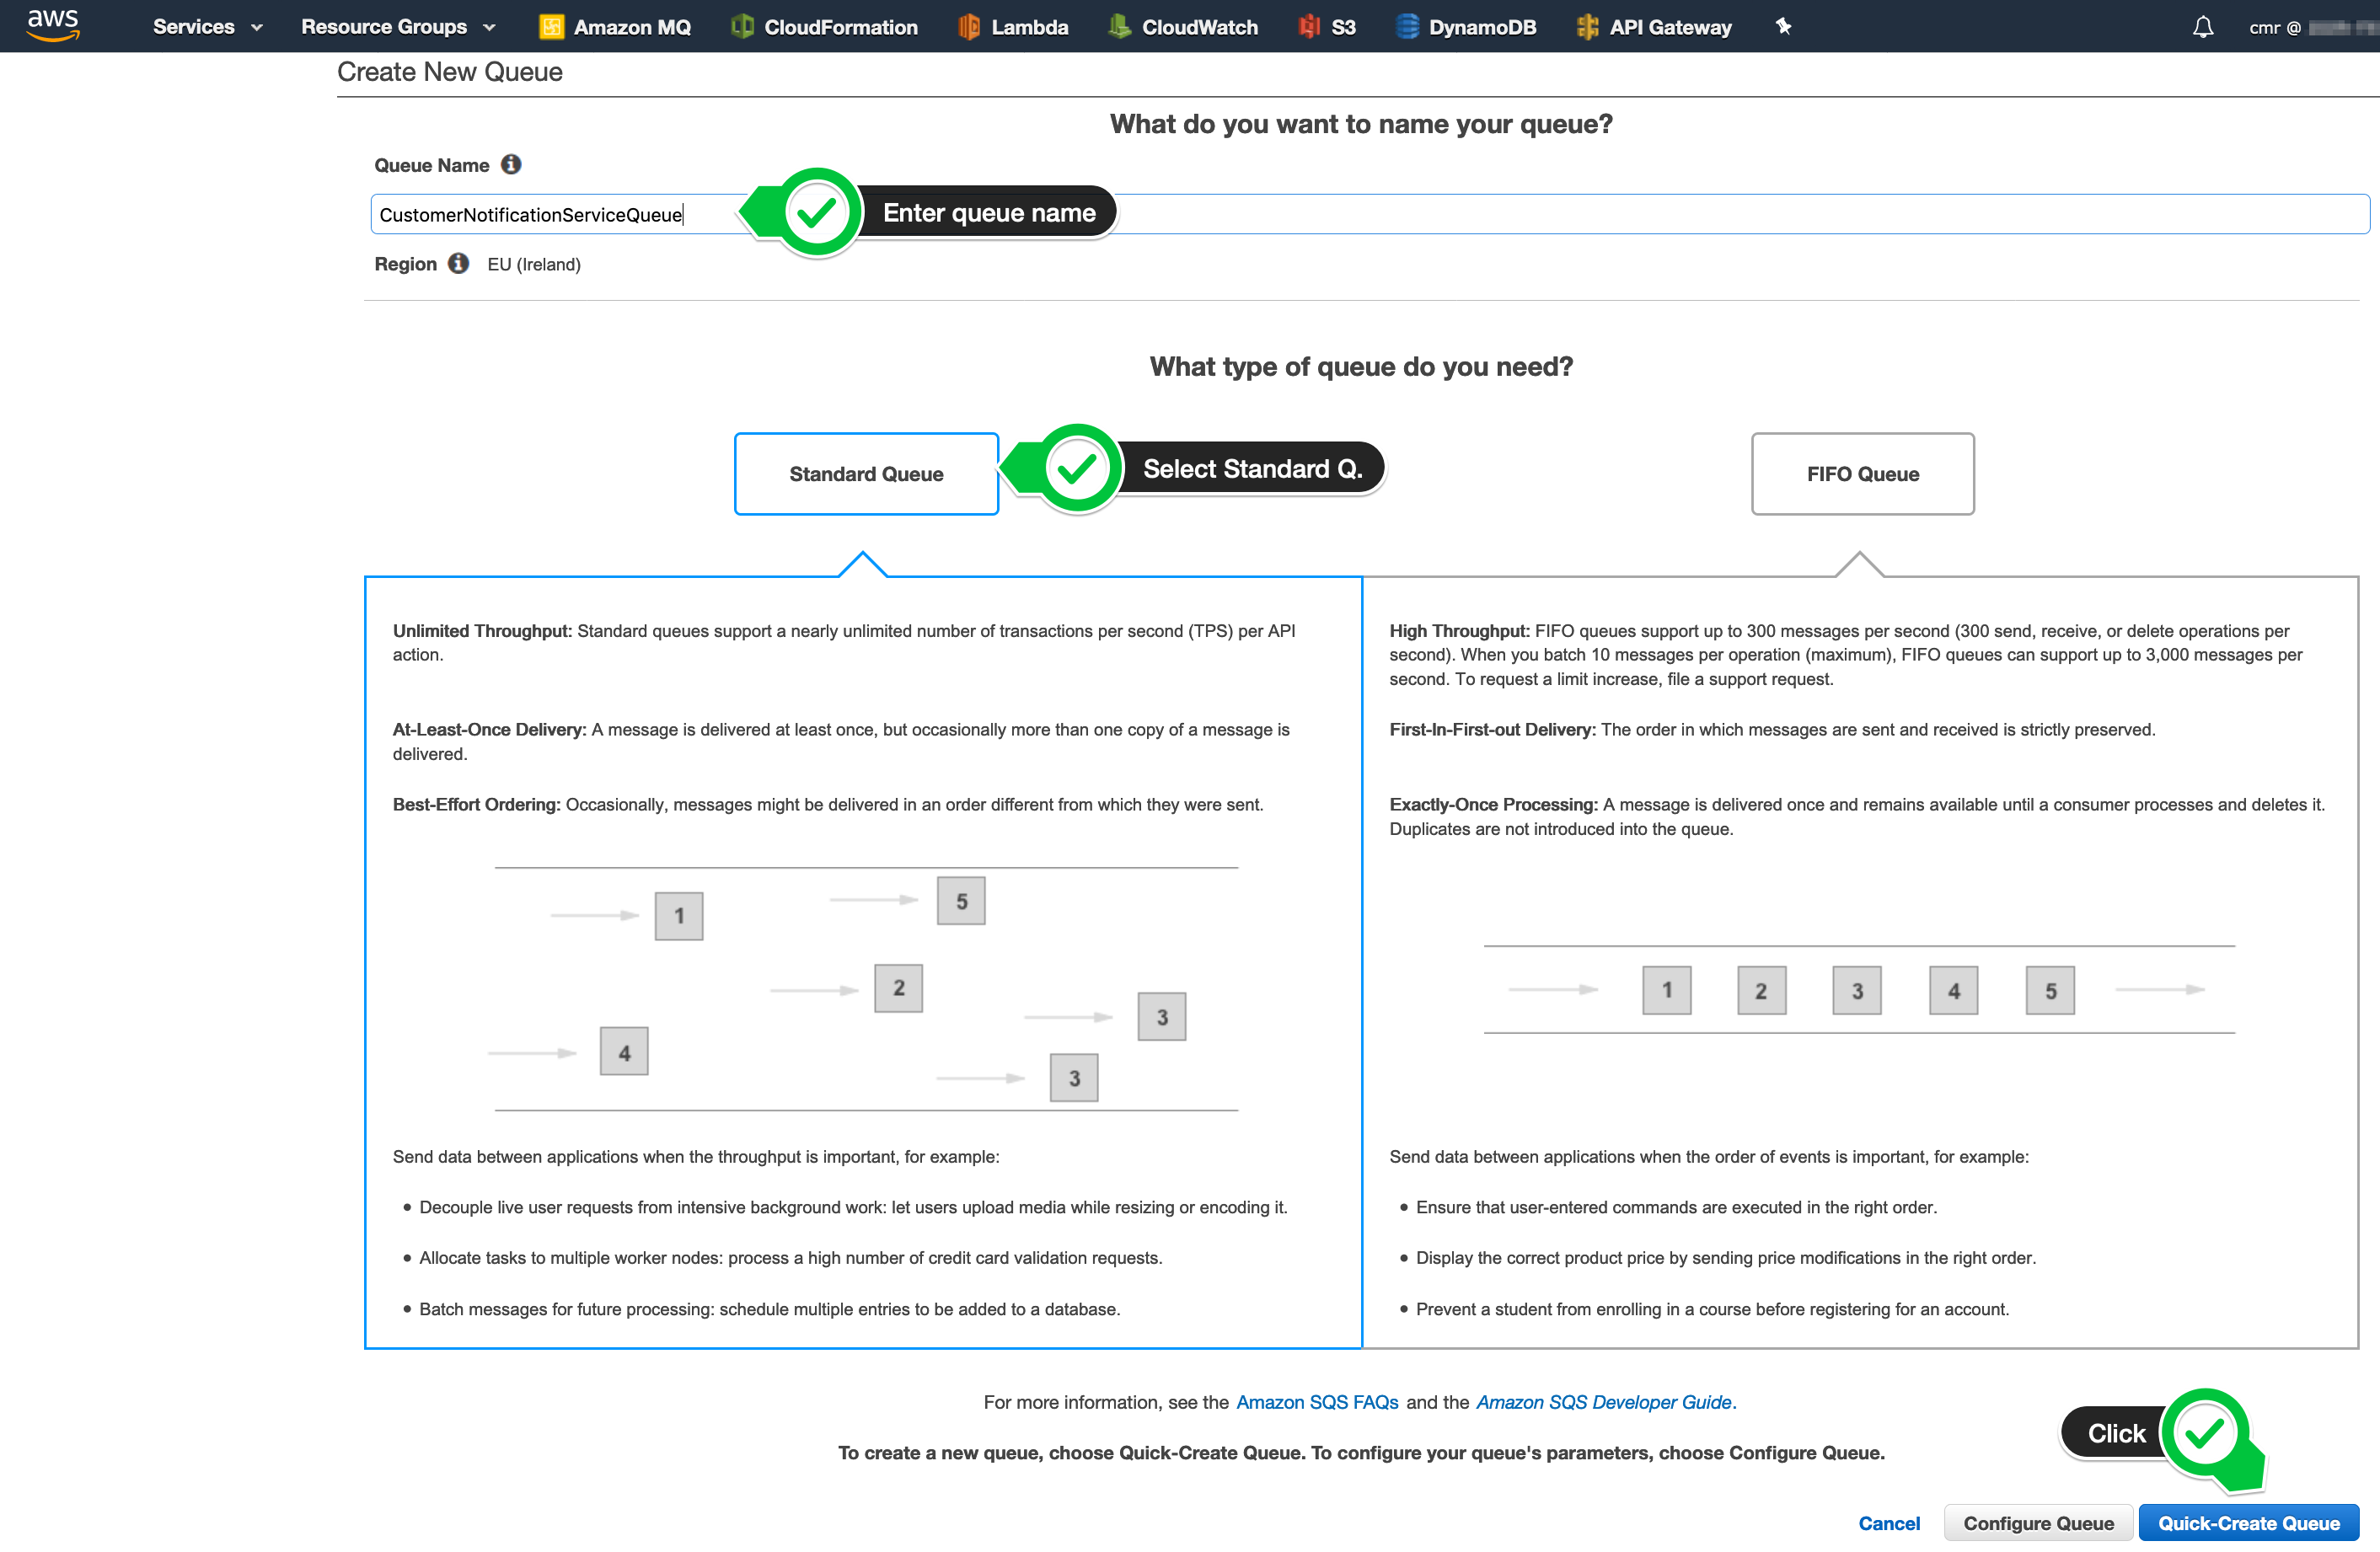The width and height of the screenshot is (2380, 1552).
Task: Click the Standard queue description panel
Action: 863,962
